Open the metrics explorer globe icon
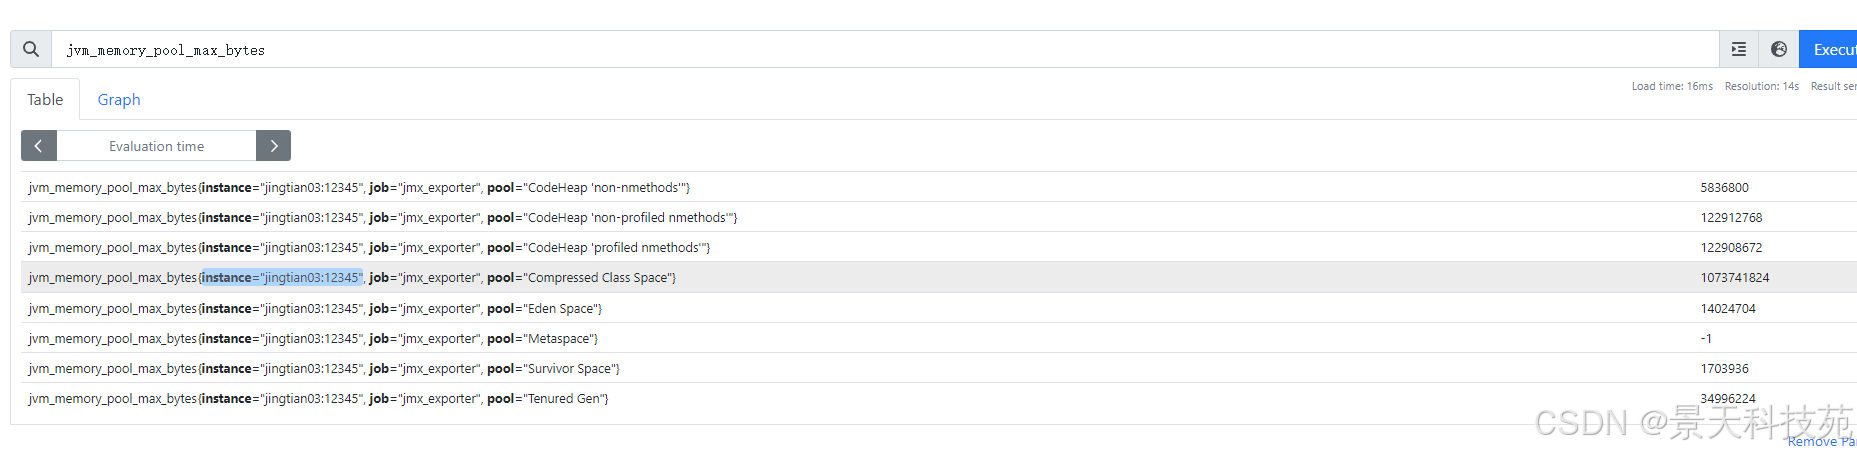The width and height of the screenshot is (1857, 455). [x=1779, y=49]
